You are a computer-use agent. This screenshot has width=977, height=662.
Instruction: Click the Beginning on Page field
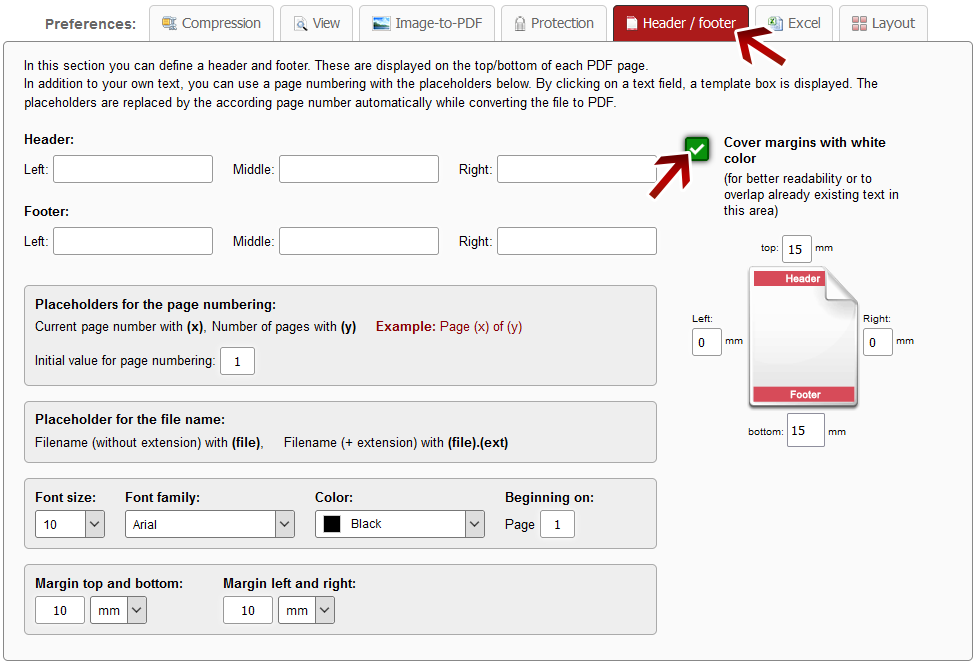(557, 524)
